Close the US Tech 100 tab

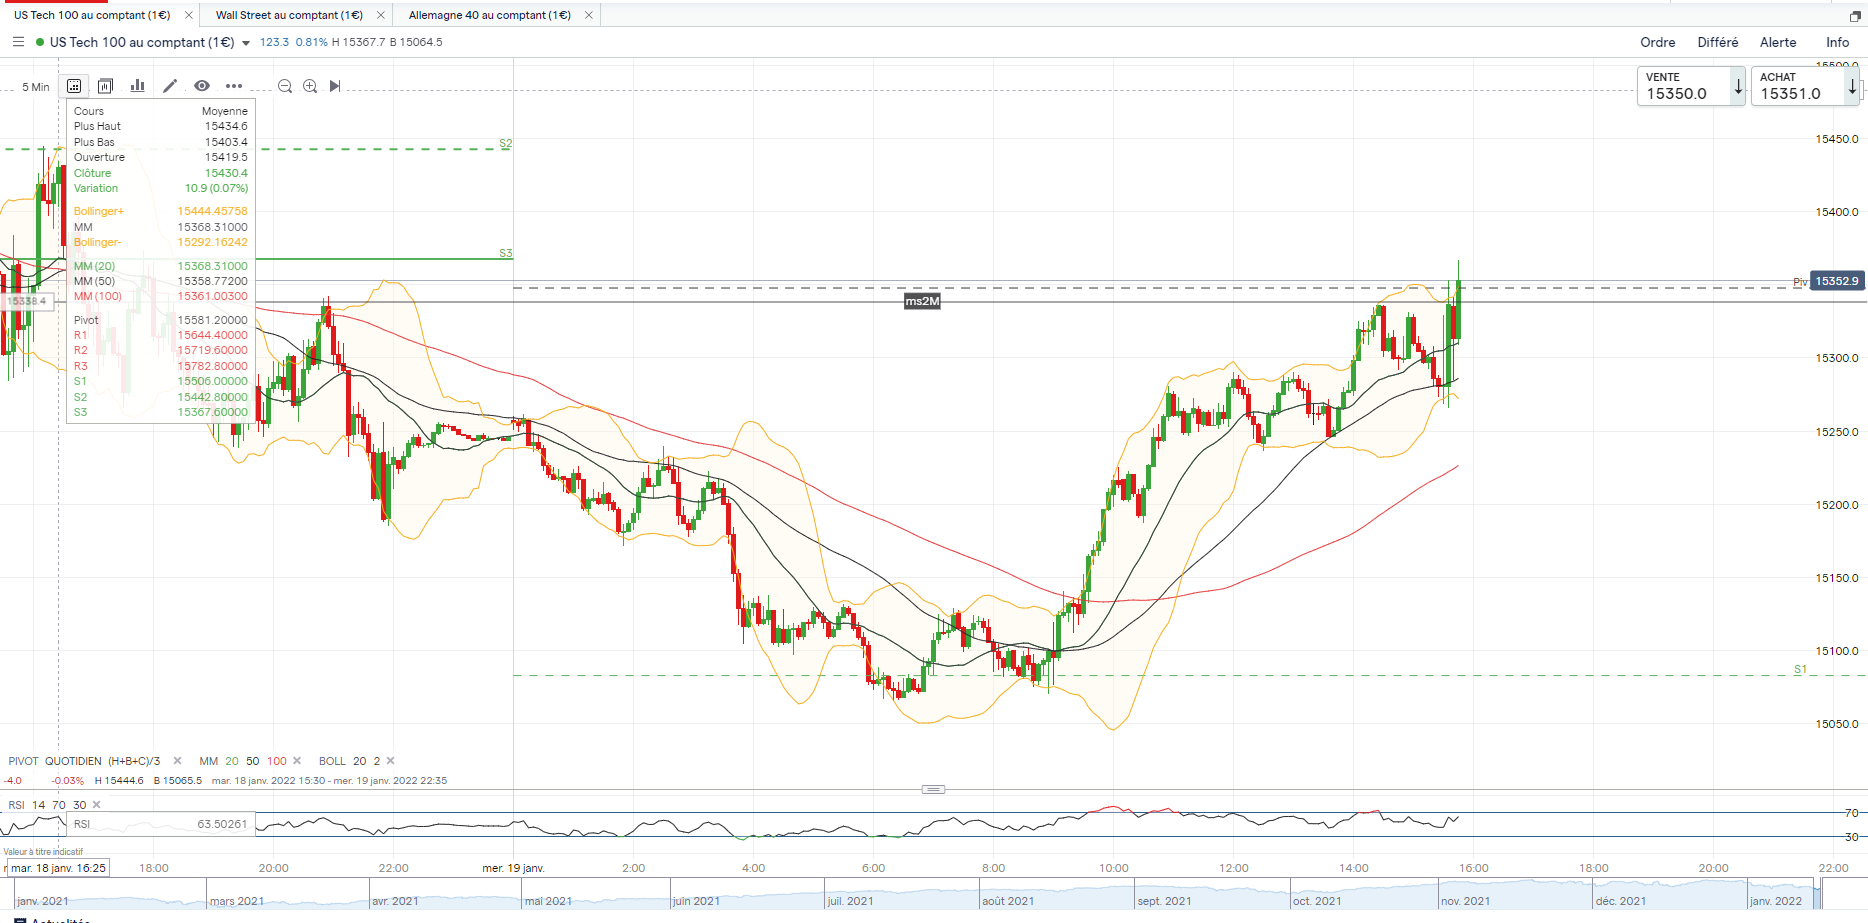189,15
